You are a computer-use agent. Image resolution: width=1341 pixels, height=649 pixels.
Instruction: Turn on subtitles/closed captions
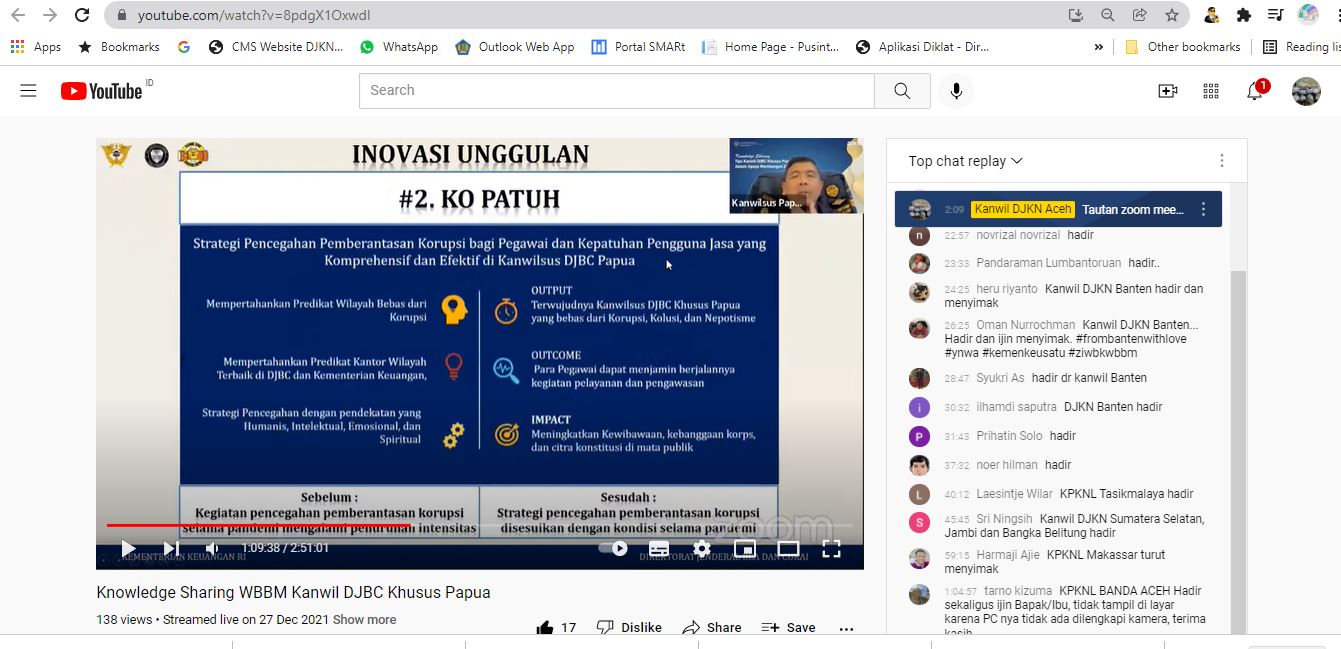pos(659,548)
